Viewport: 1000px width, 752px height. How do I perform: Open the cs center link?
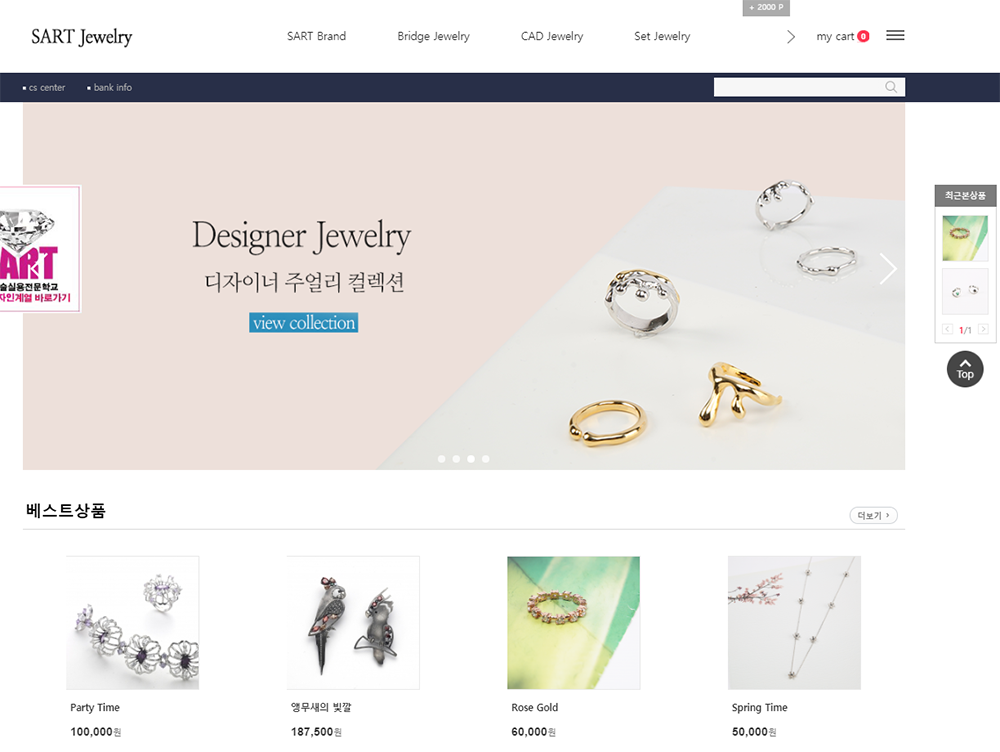click(x=44, y=87)
